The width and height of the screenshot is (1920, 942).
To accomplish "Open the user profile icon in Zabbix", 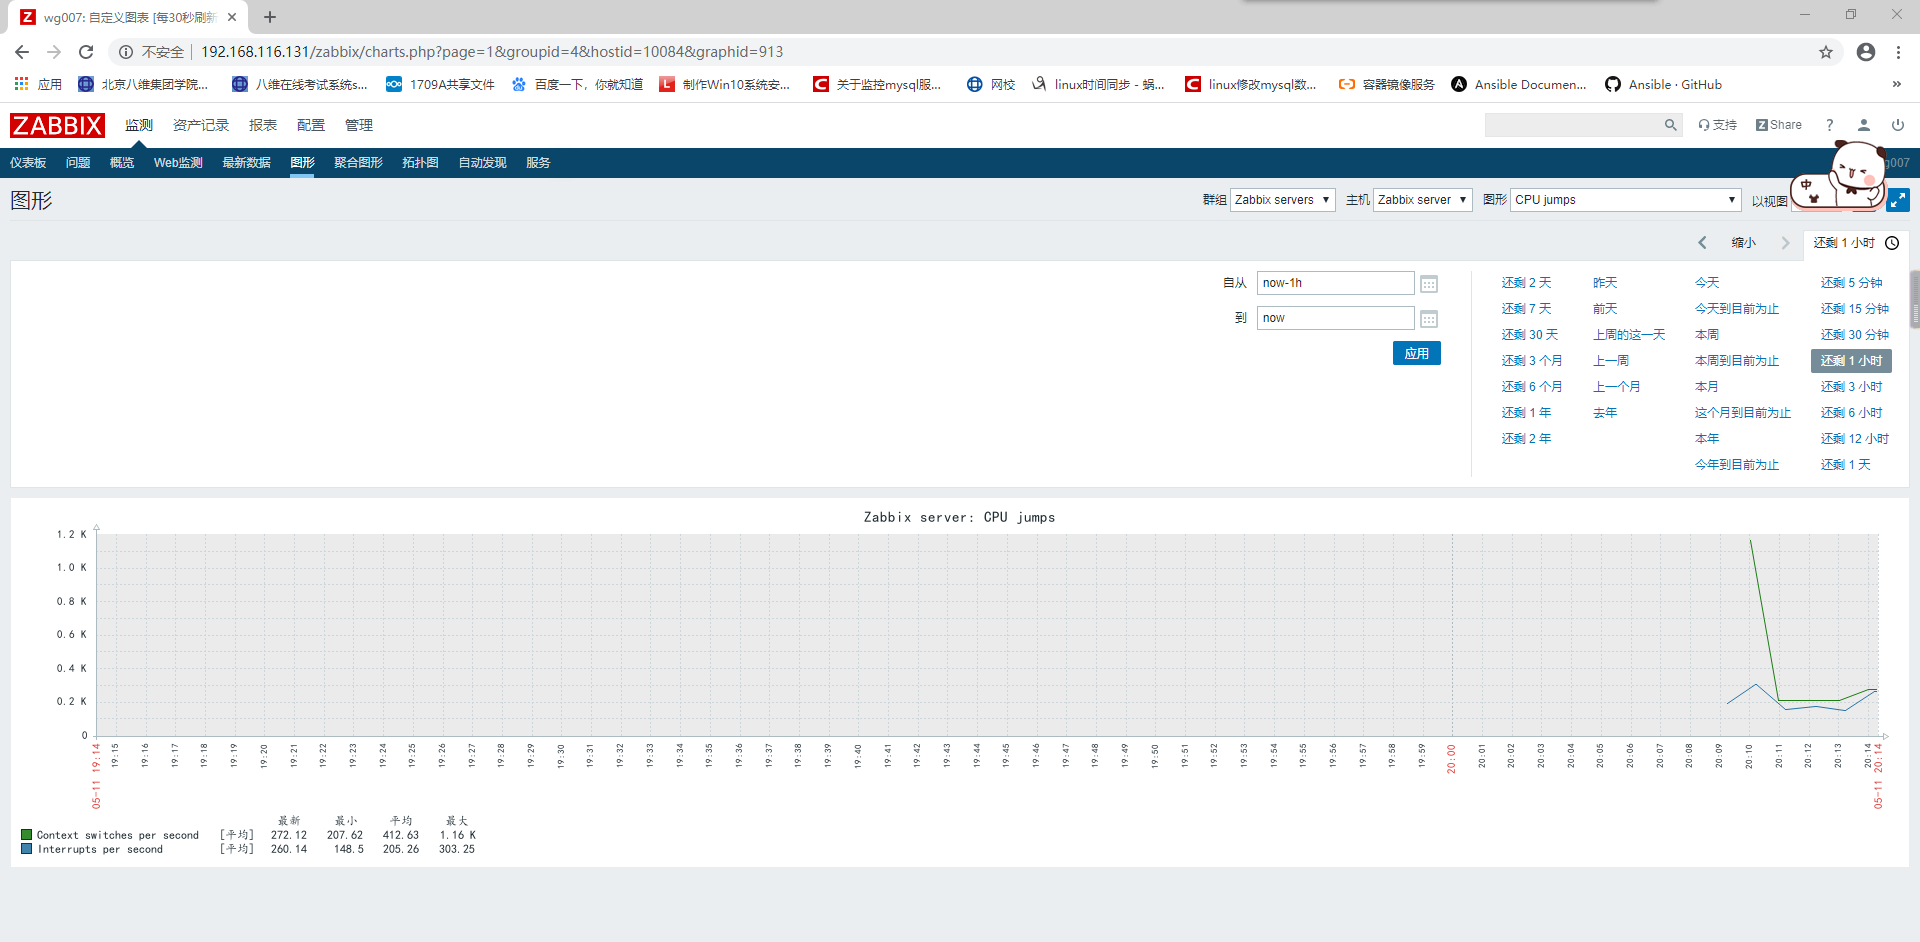I will [1864, 125].
